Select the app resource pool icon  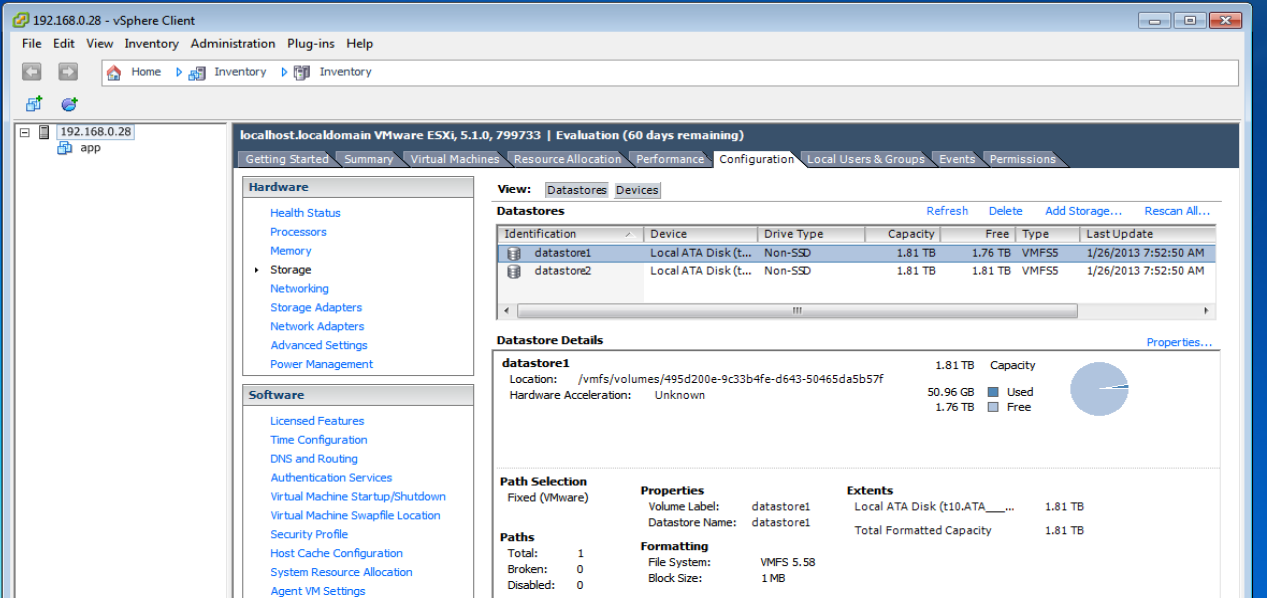tap(65, 148)
